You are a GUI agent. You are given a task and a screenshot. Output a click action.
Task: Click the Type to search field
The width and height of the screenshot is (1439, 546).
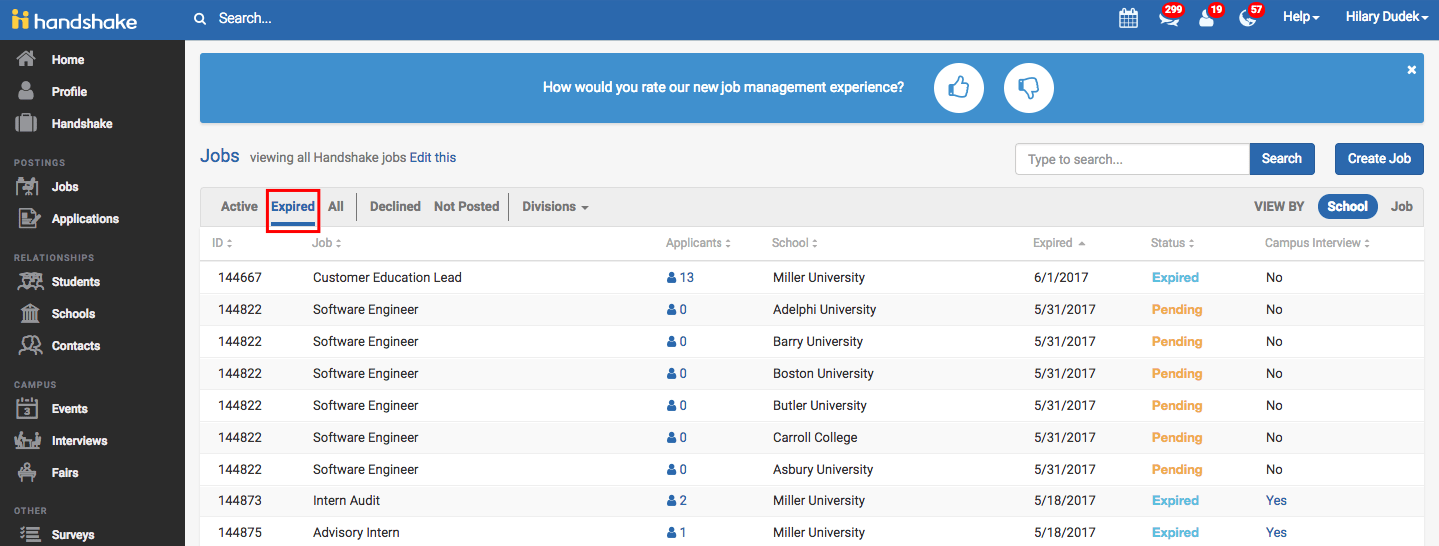[1132, 159]
